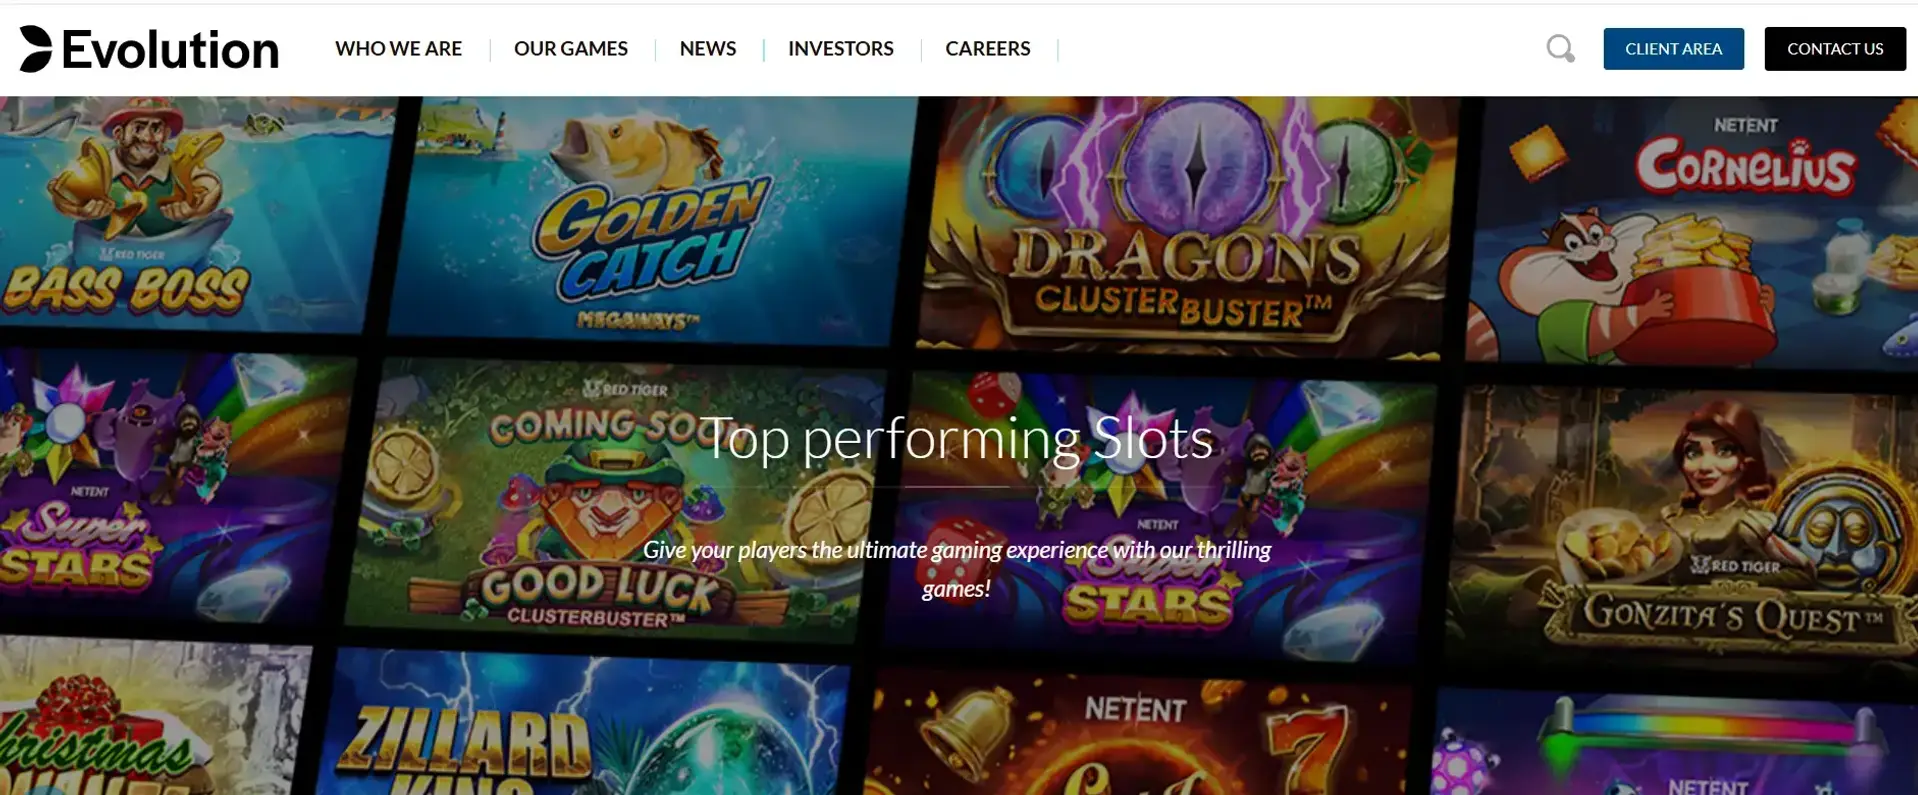Go to the News section
1918x795 pixels.
708,48
